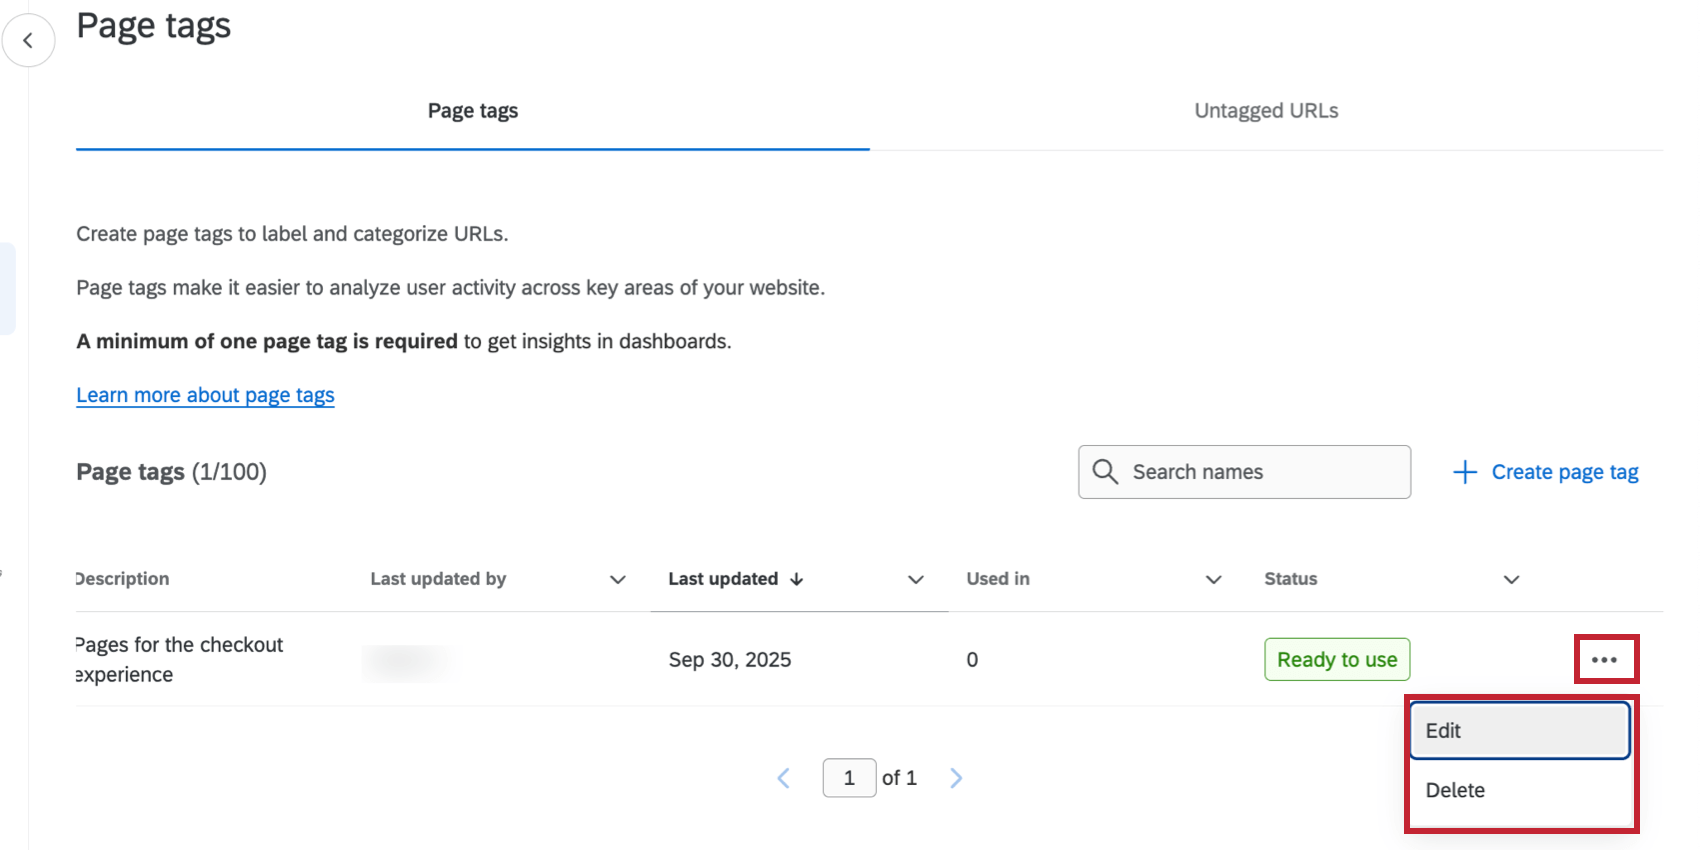The height and width of the screenshot is (850, 1700).
Task: Select the Page tags tab
Action: pos(473,111)
